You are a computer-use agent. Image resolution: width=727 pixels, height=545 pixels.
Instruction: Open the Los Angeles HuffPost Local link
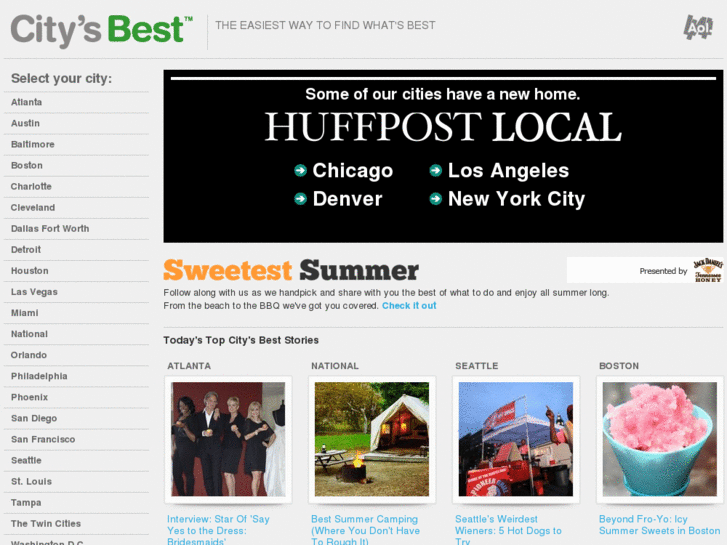[508, 171]
